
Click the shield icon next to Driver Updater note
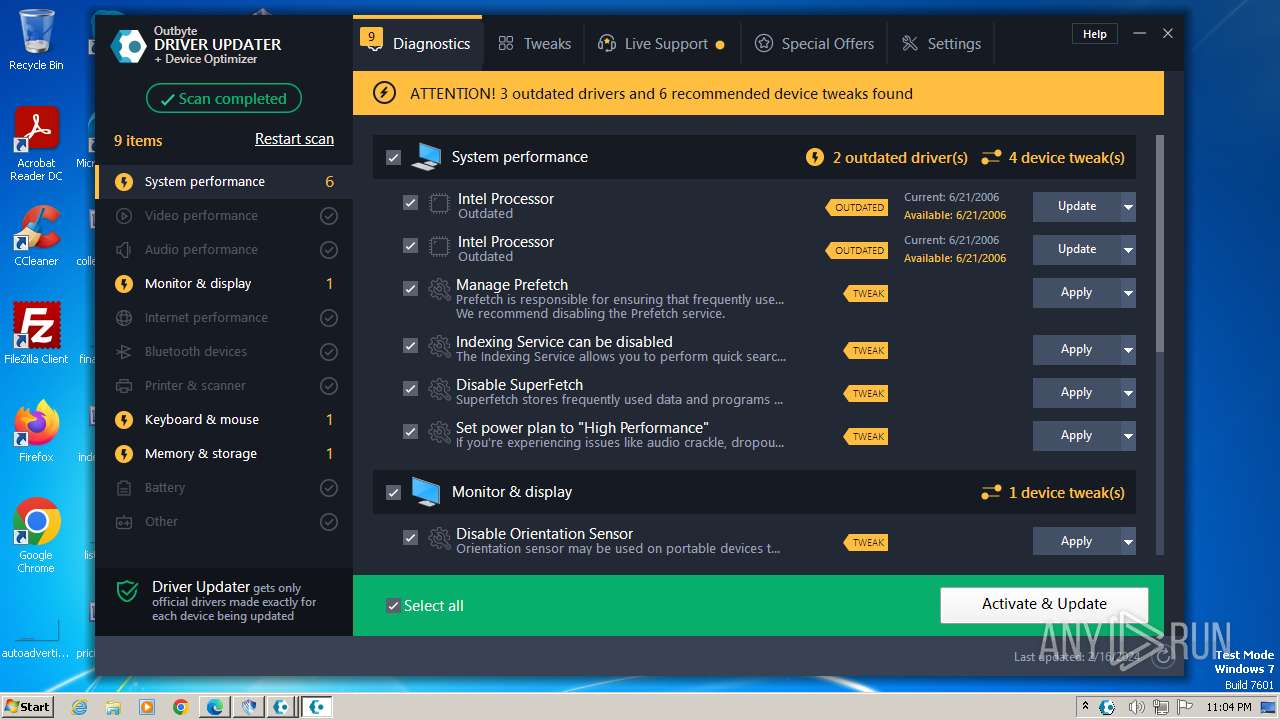point(127,591)
